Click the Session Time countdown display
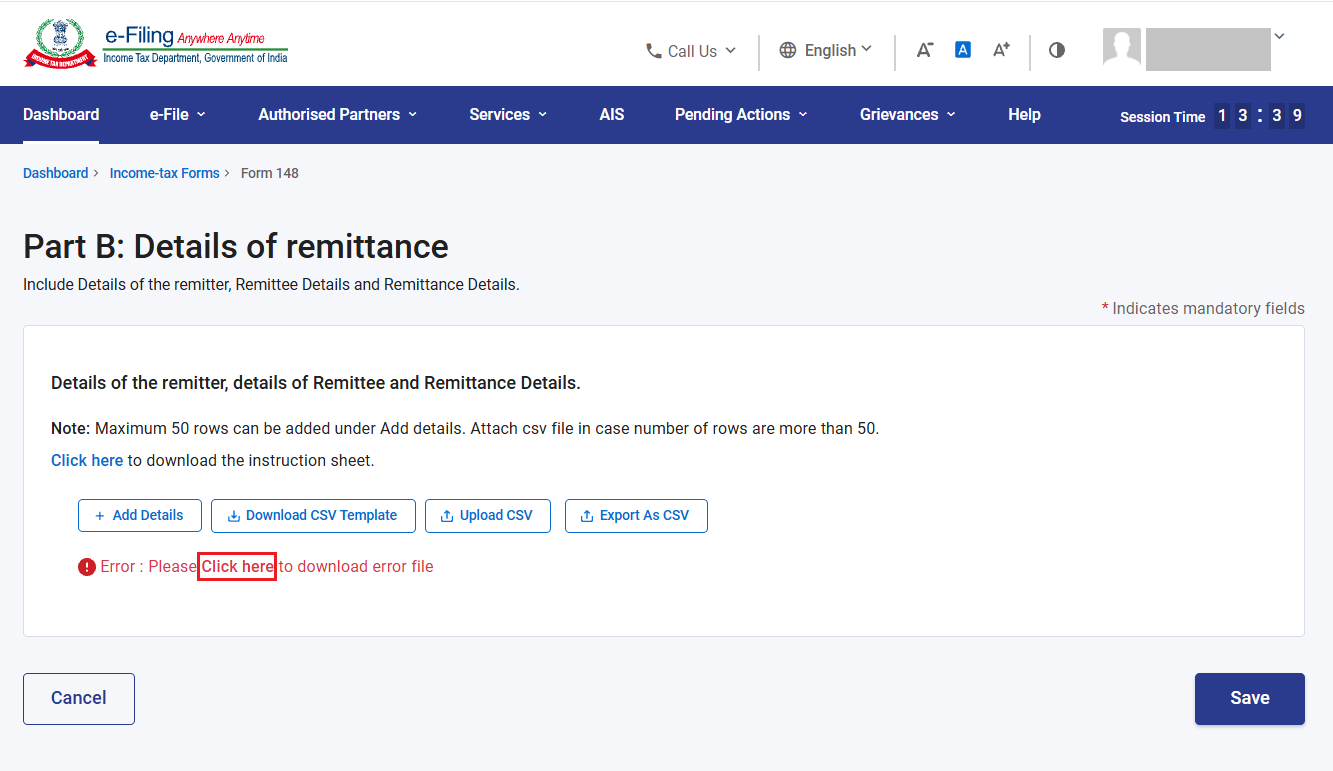The width and height of the screenshot is (1333, 771). (1259, 116)
